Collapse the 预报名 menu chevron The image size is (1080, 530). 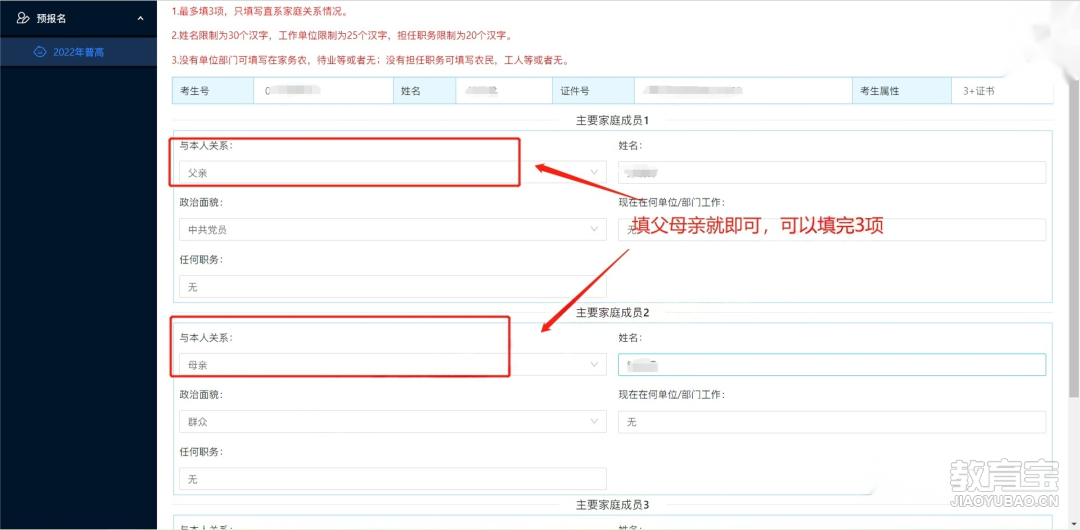[141, 18]
